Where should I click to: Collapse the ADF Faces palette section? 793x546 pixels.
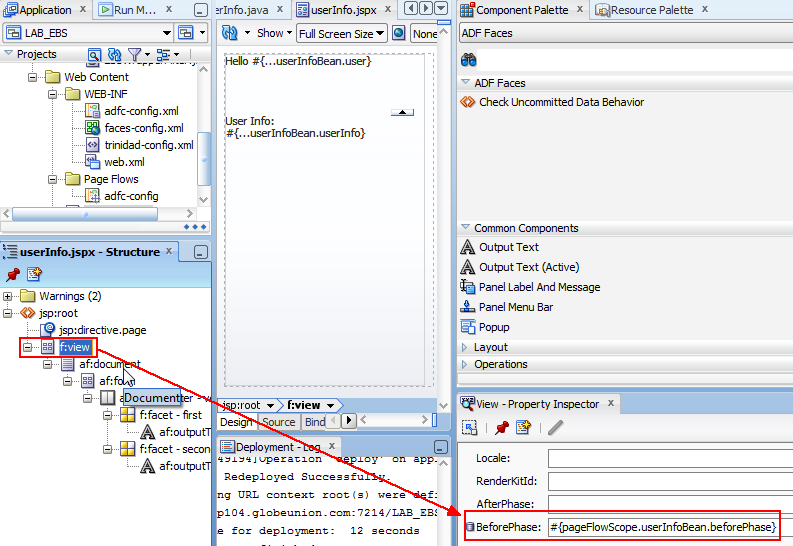[465, 82]
